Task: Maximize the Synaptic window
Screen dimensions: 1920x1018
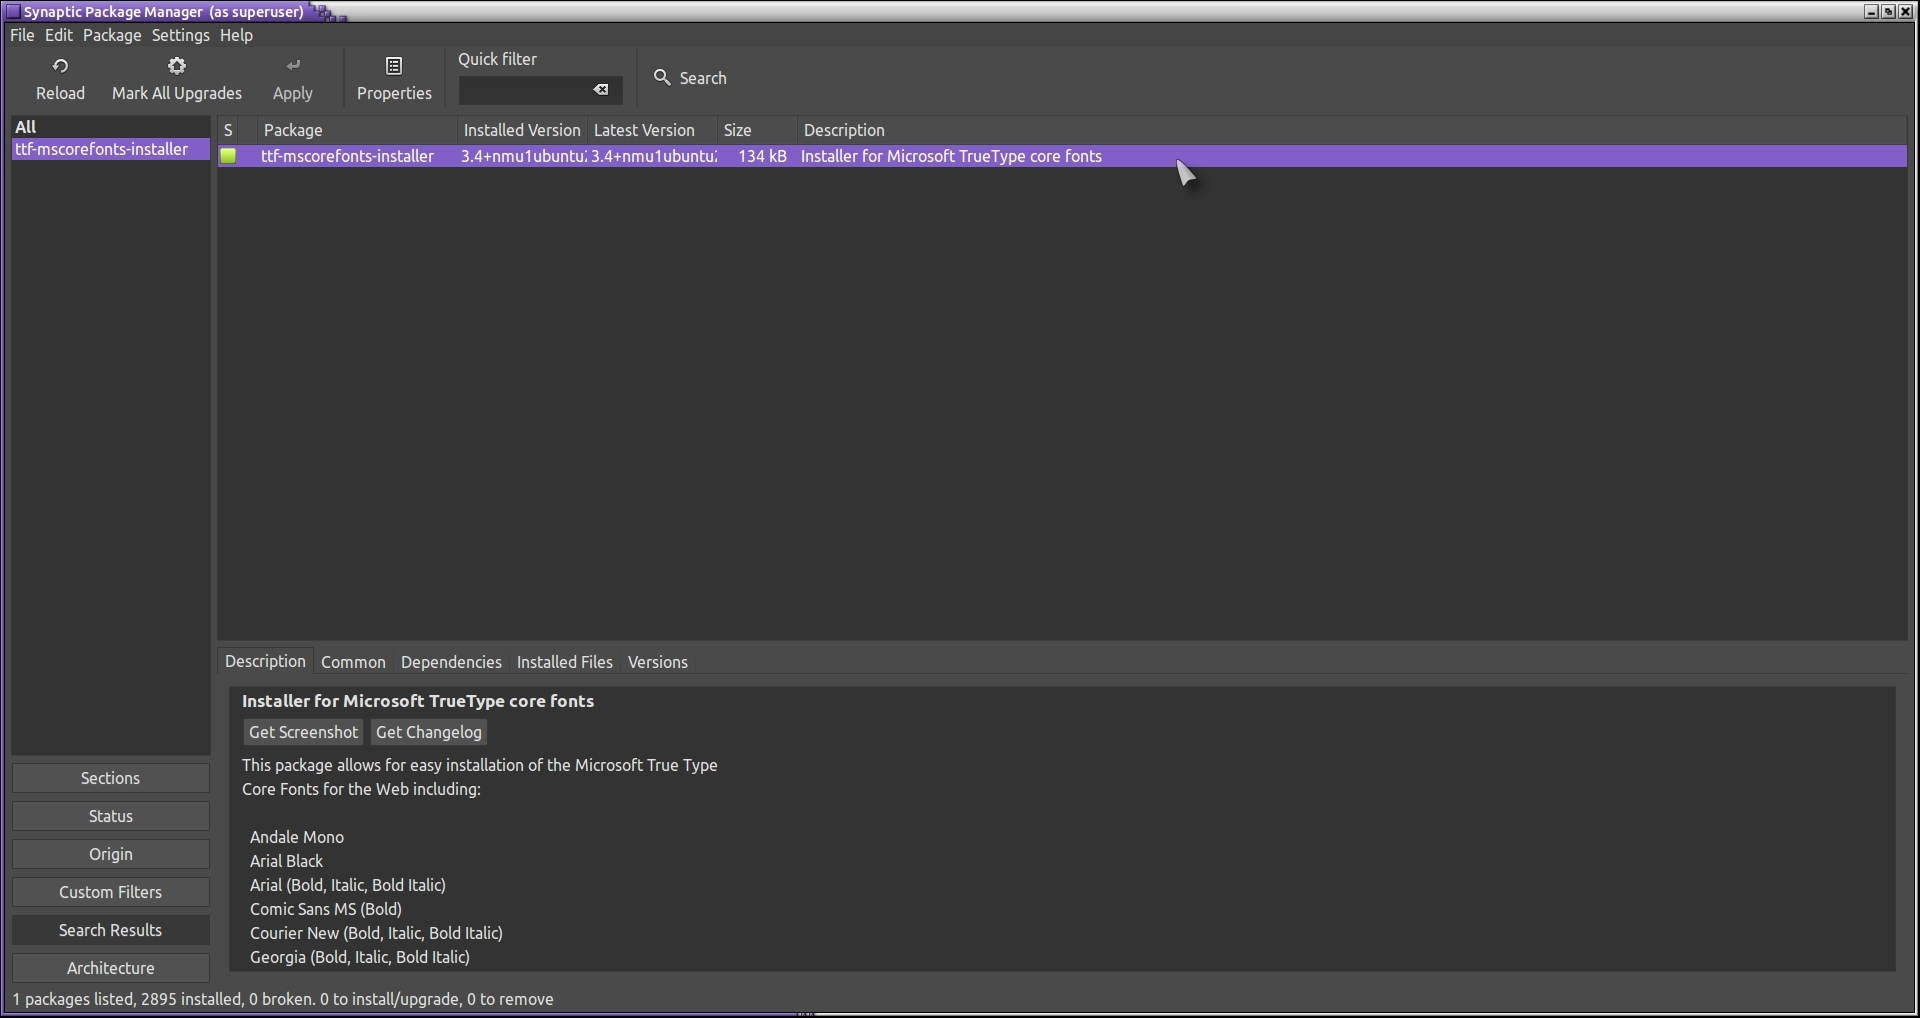Action: point(1888,12)
